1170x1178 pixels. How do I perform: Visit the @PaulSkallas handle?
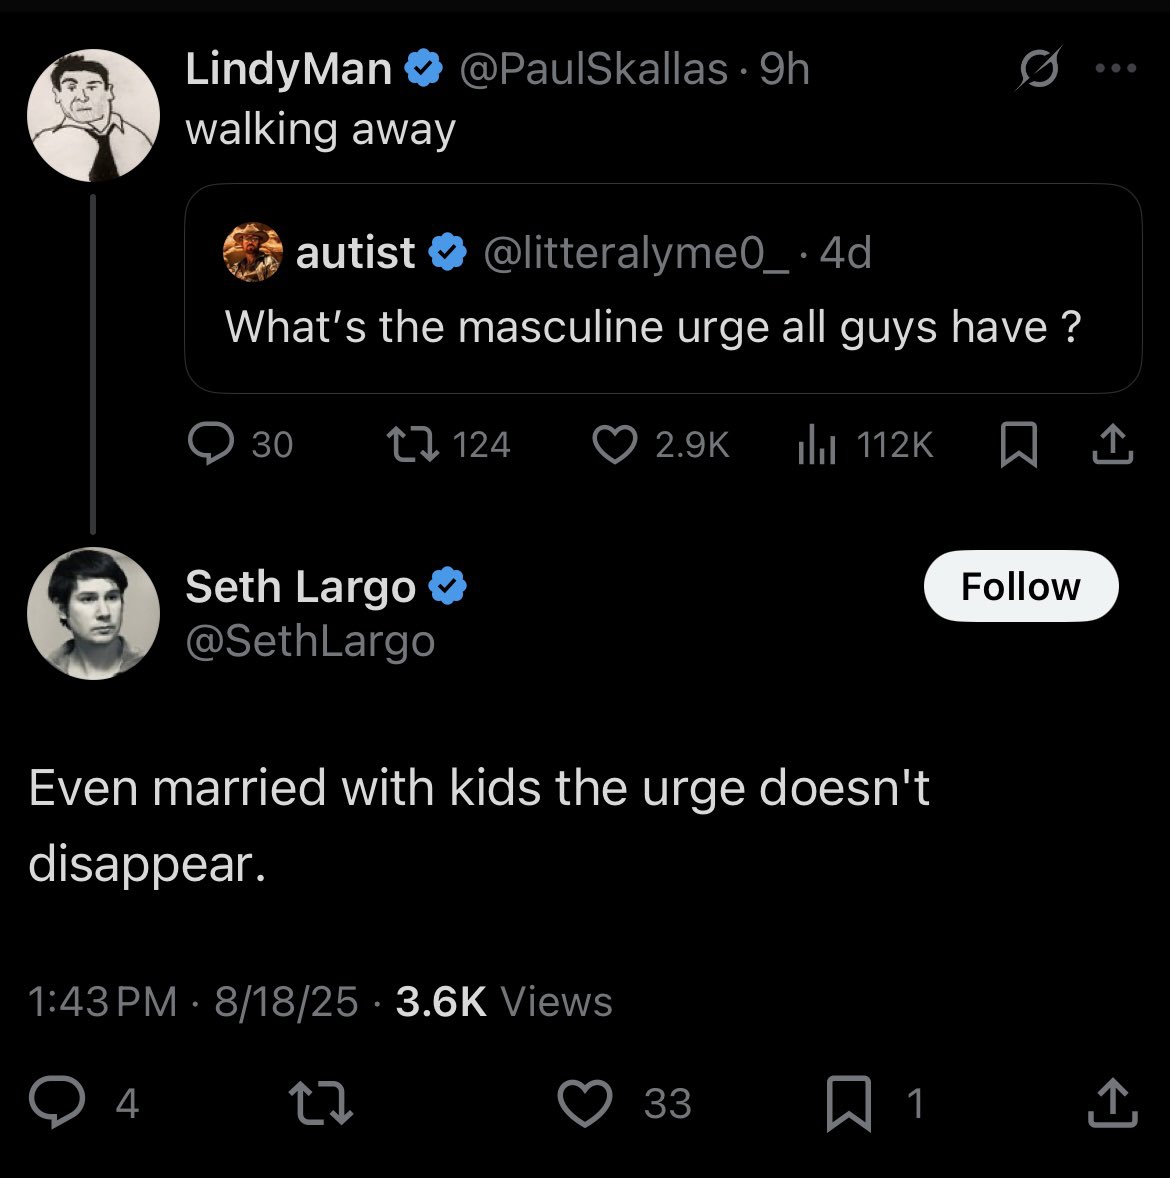coord(594,69)
